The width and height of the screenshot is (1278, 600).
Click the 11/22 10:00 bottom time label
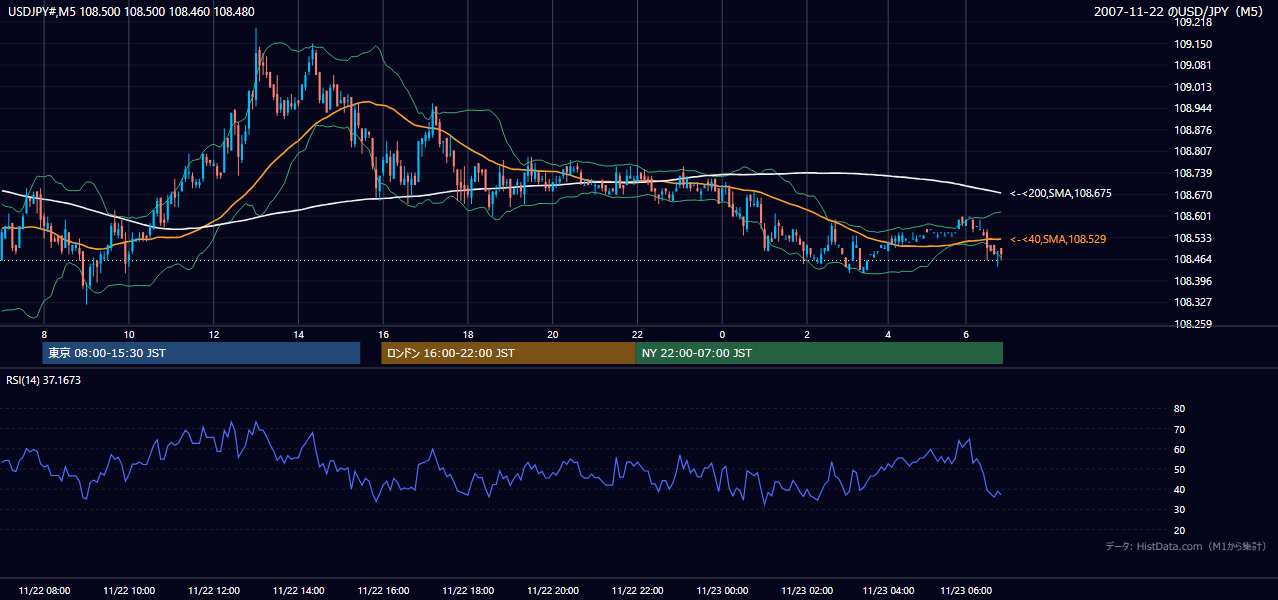(129, 591)
